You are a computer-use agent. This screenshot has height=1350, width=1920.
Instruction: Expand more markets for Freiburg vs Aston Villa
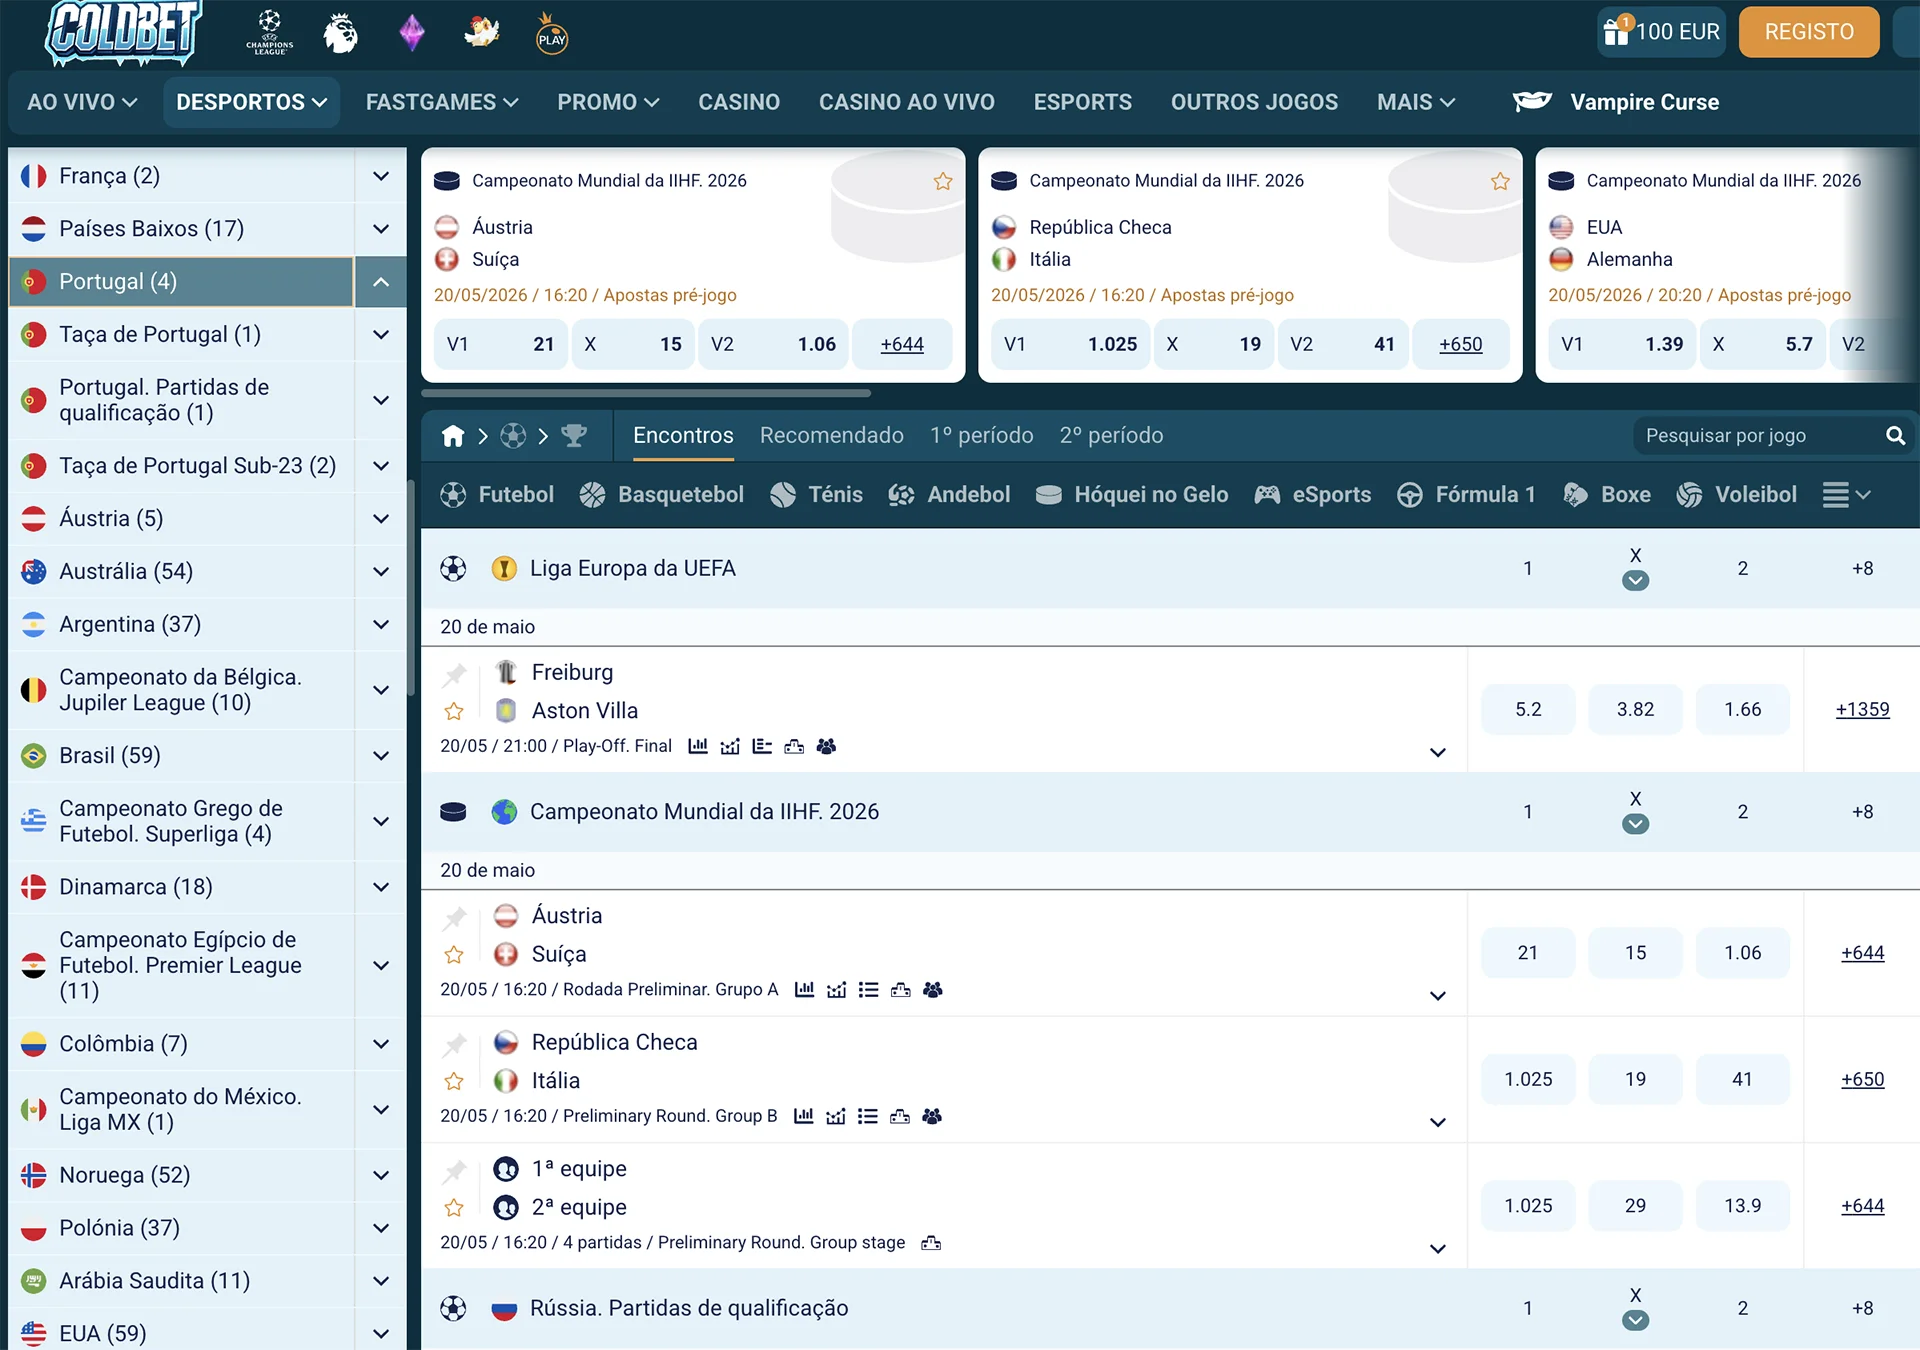coord(1438,752)
